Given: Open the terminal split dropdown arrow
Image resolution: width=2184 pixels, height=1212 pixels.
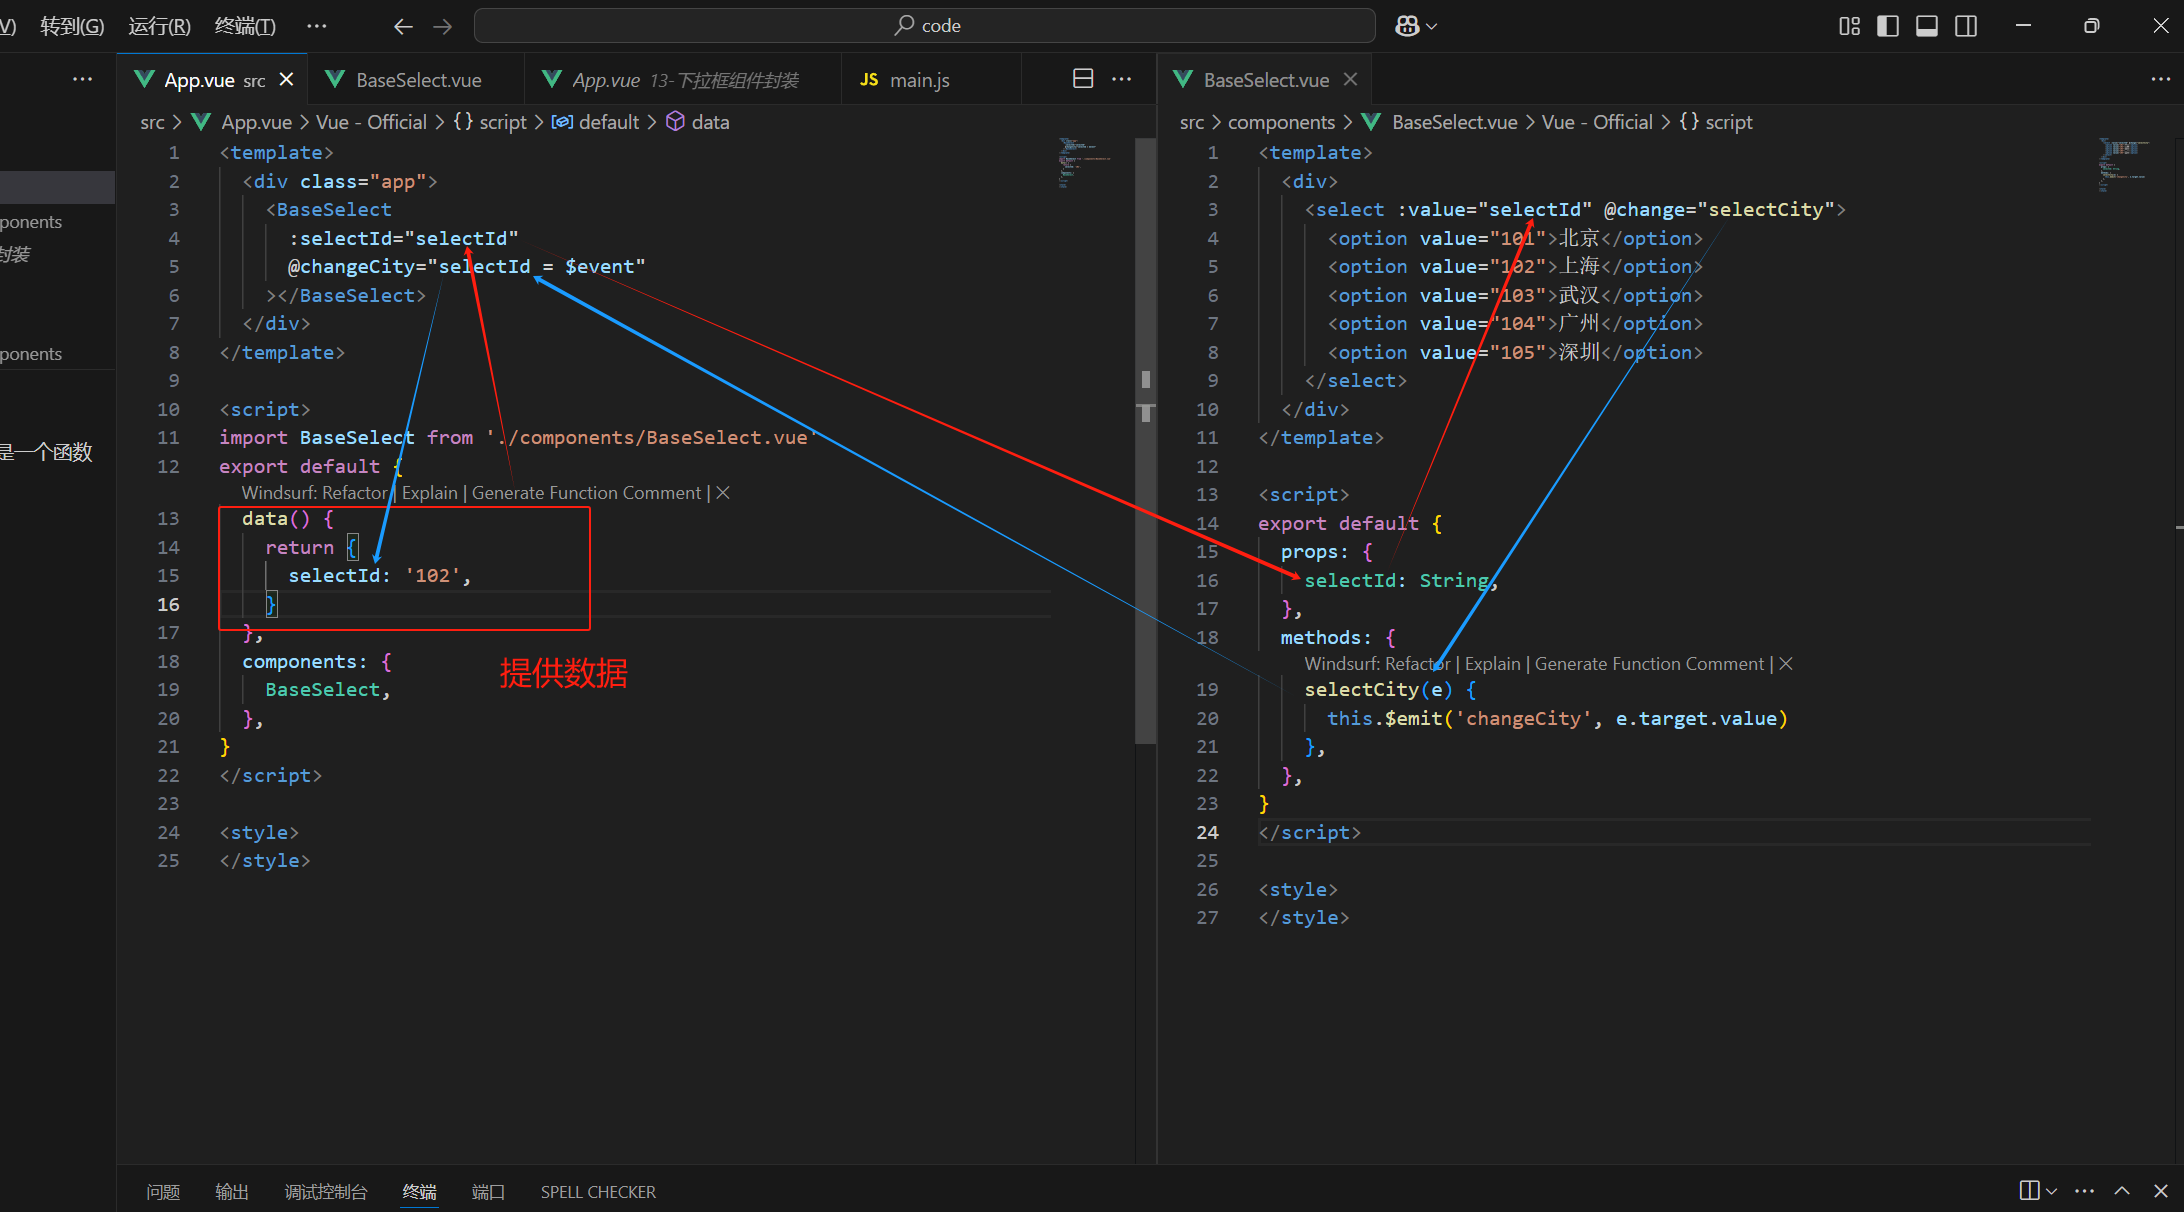Looking at the screenshot, I should (x=2052, y=1191).
